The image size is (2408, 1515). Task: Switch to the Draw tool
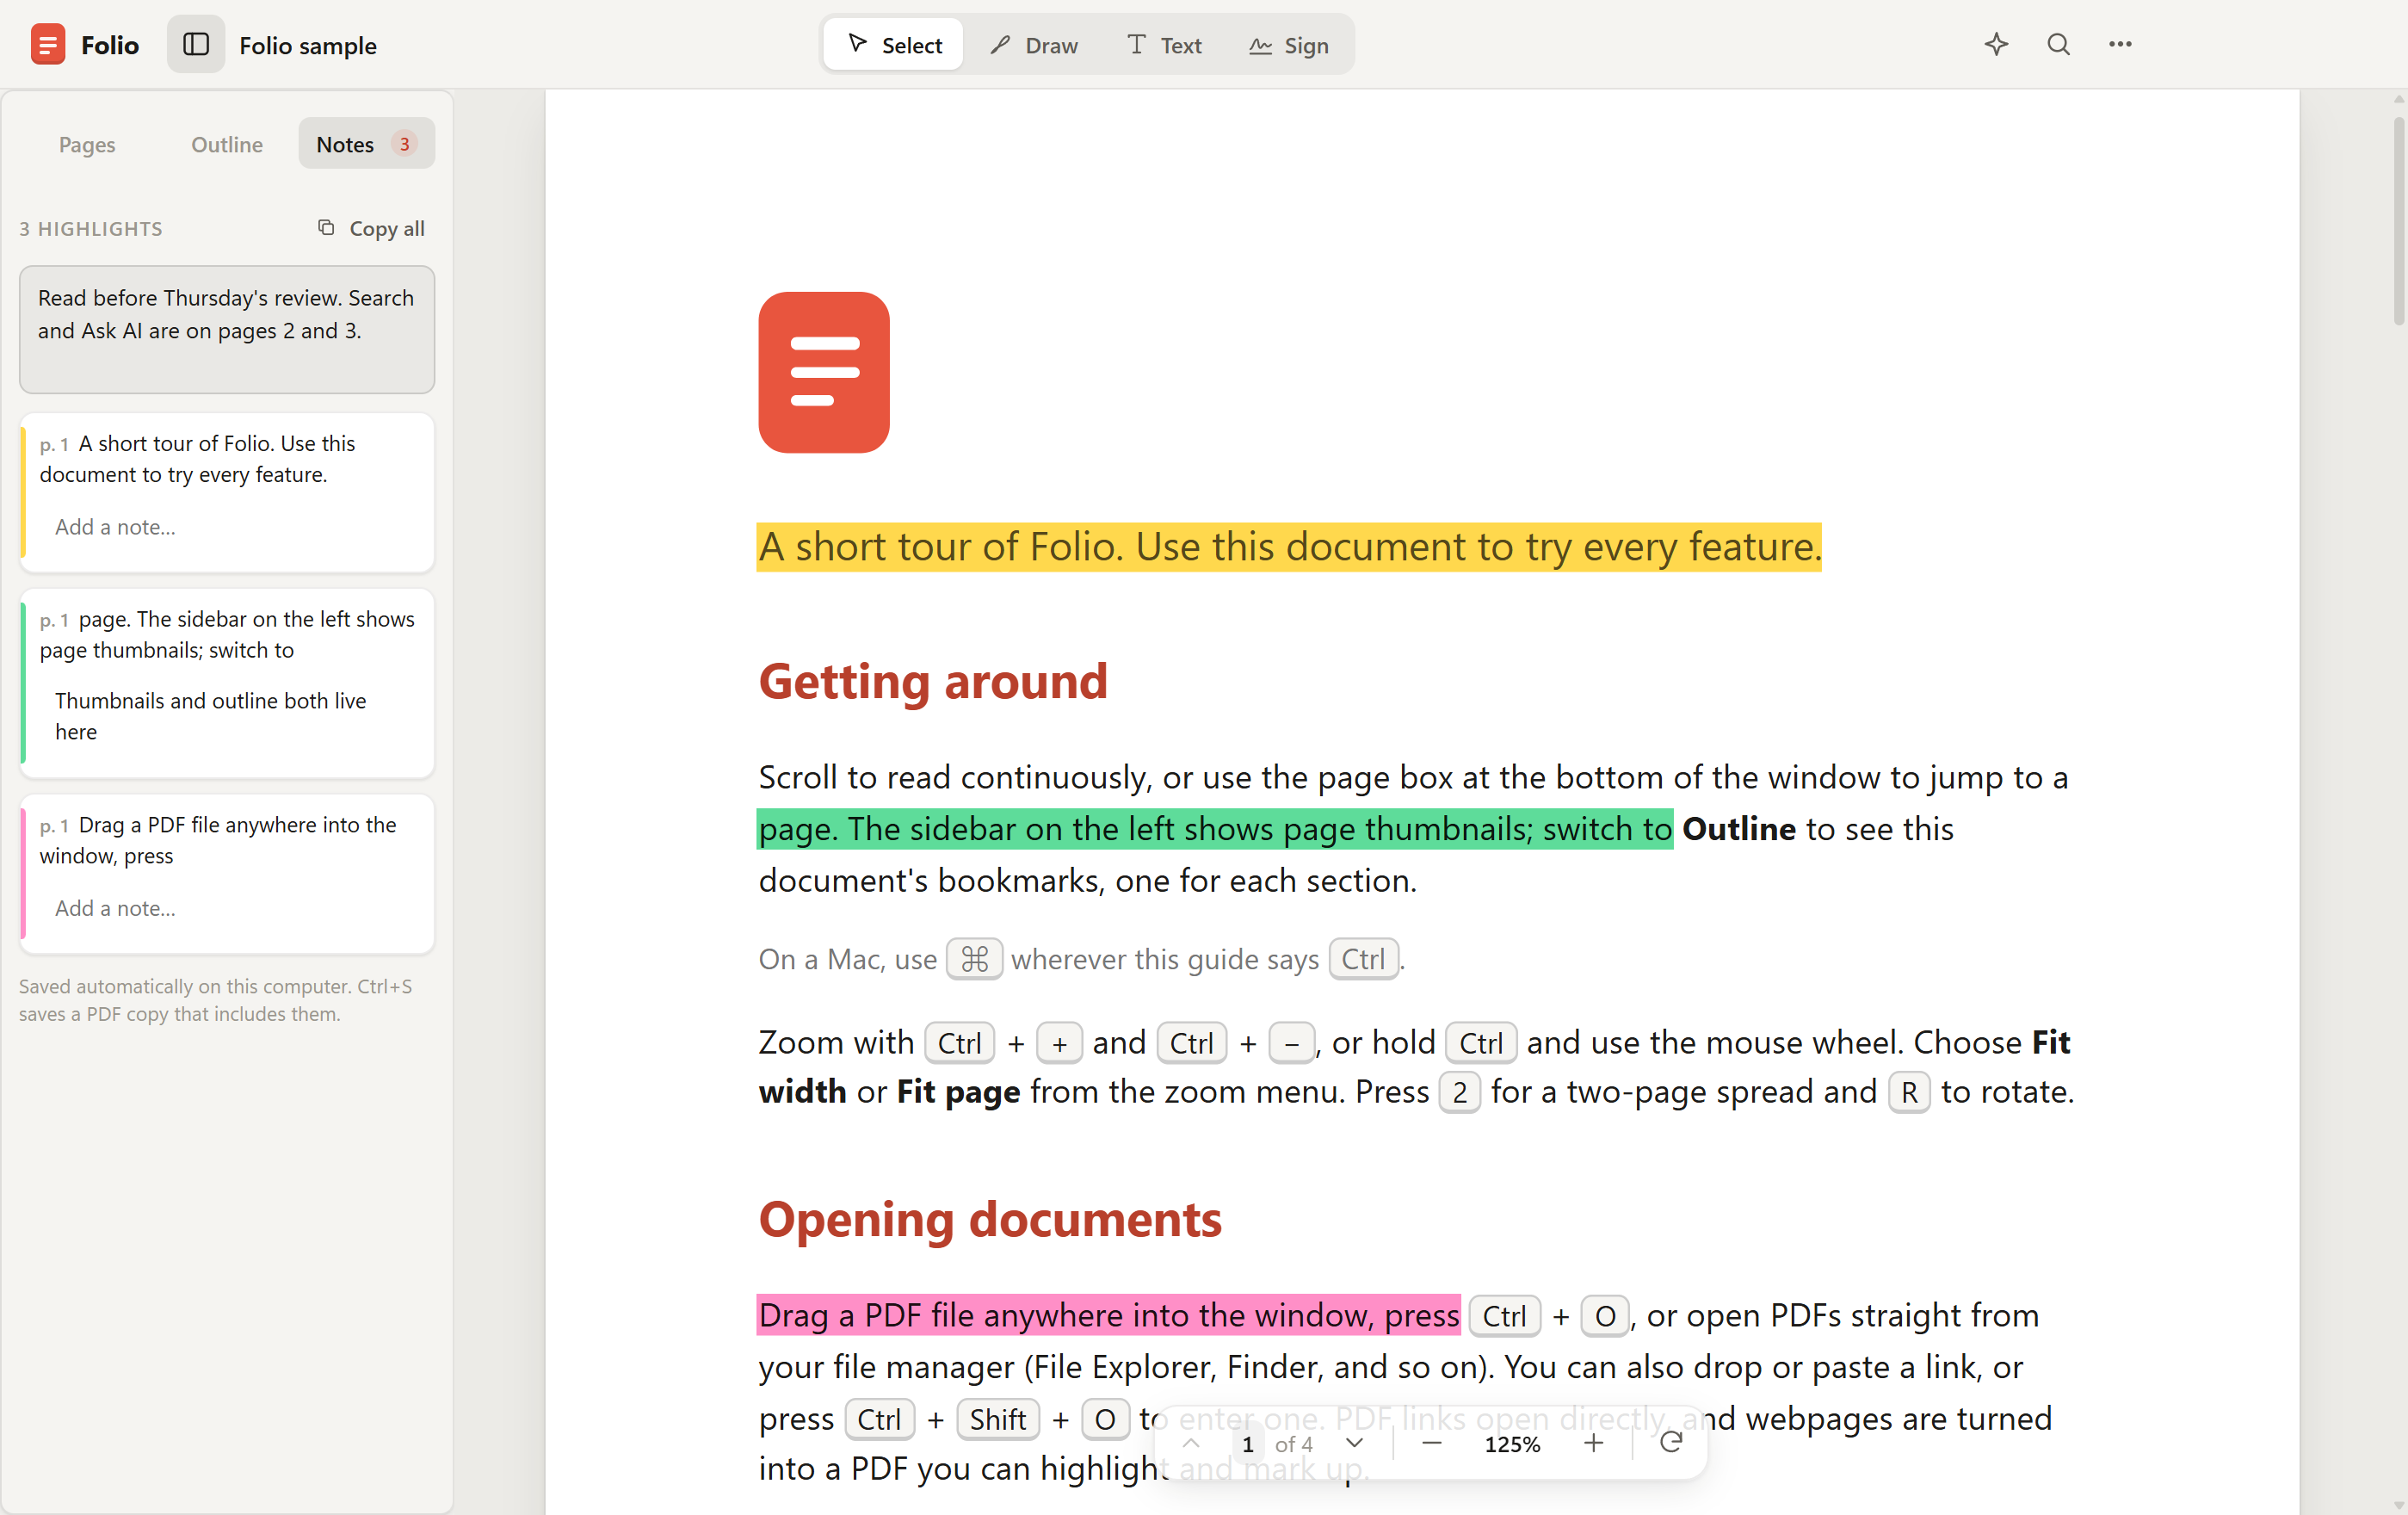(1034, 45)
